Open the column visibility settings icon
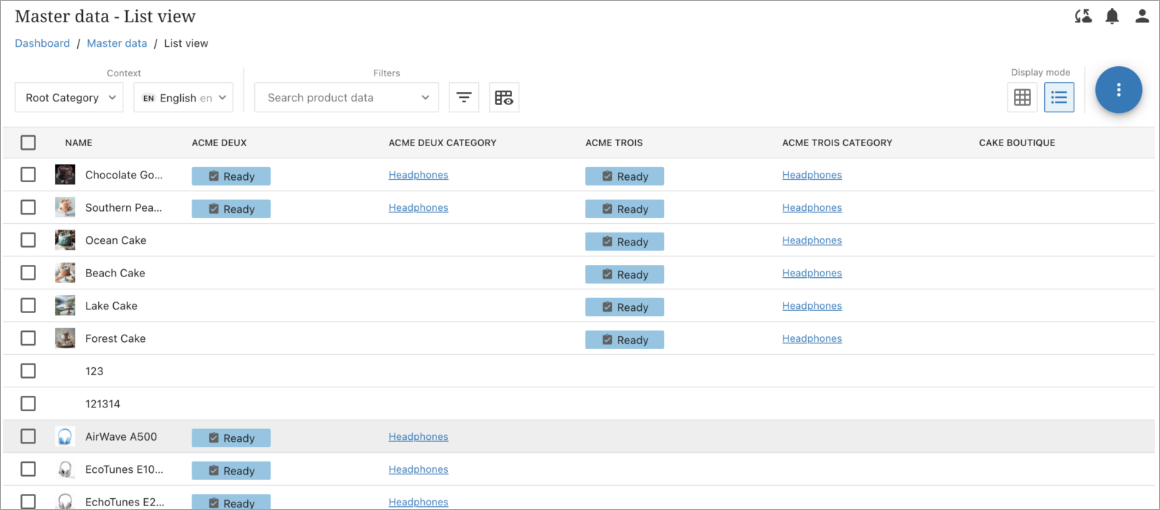The height and width of the screenshot is (510, 1160). (504, 97)
